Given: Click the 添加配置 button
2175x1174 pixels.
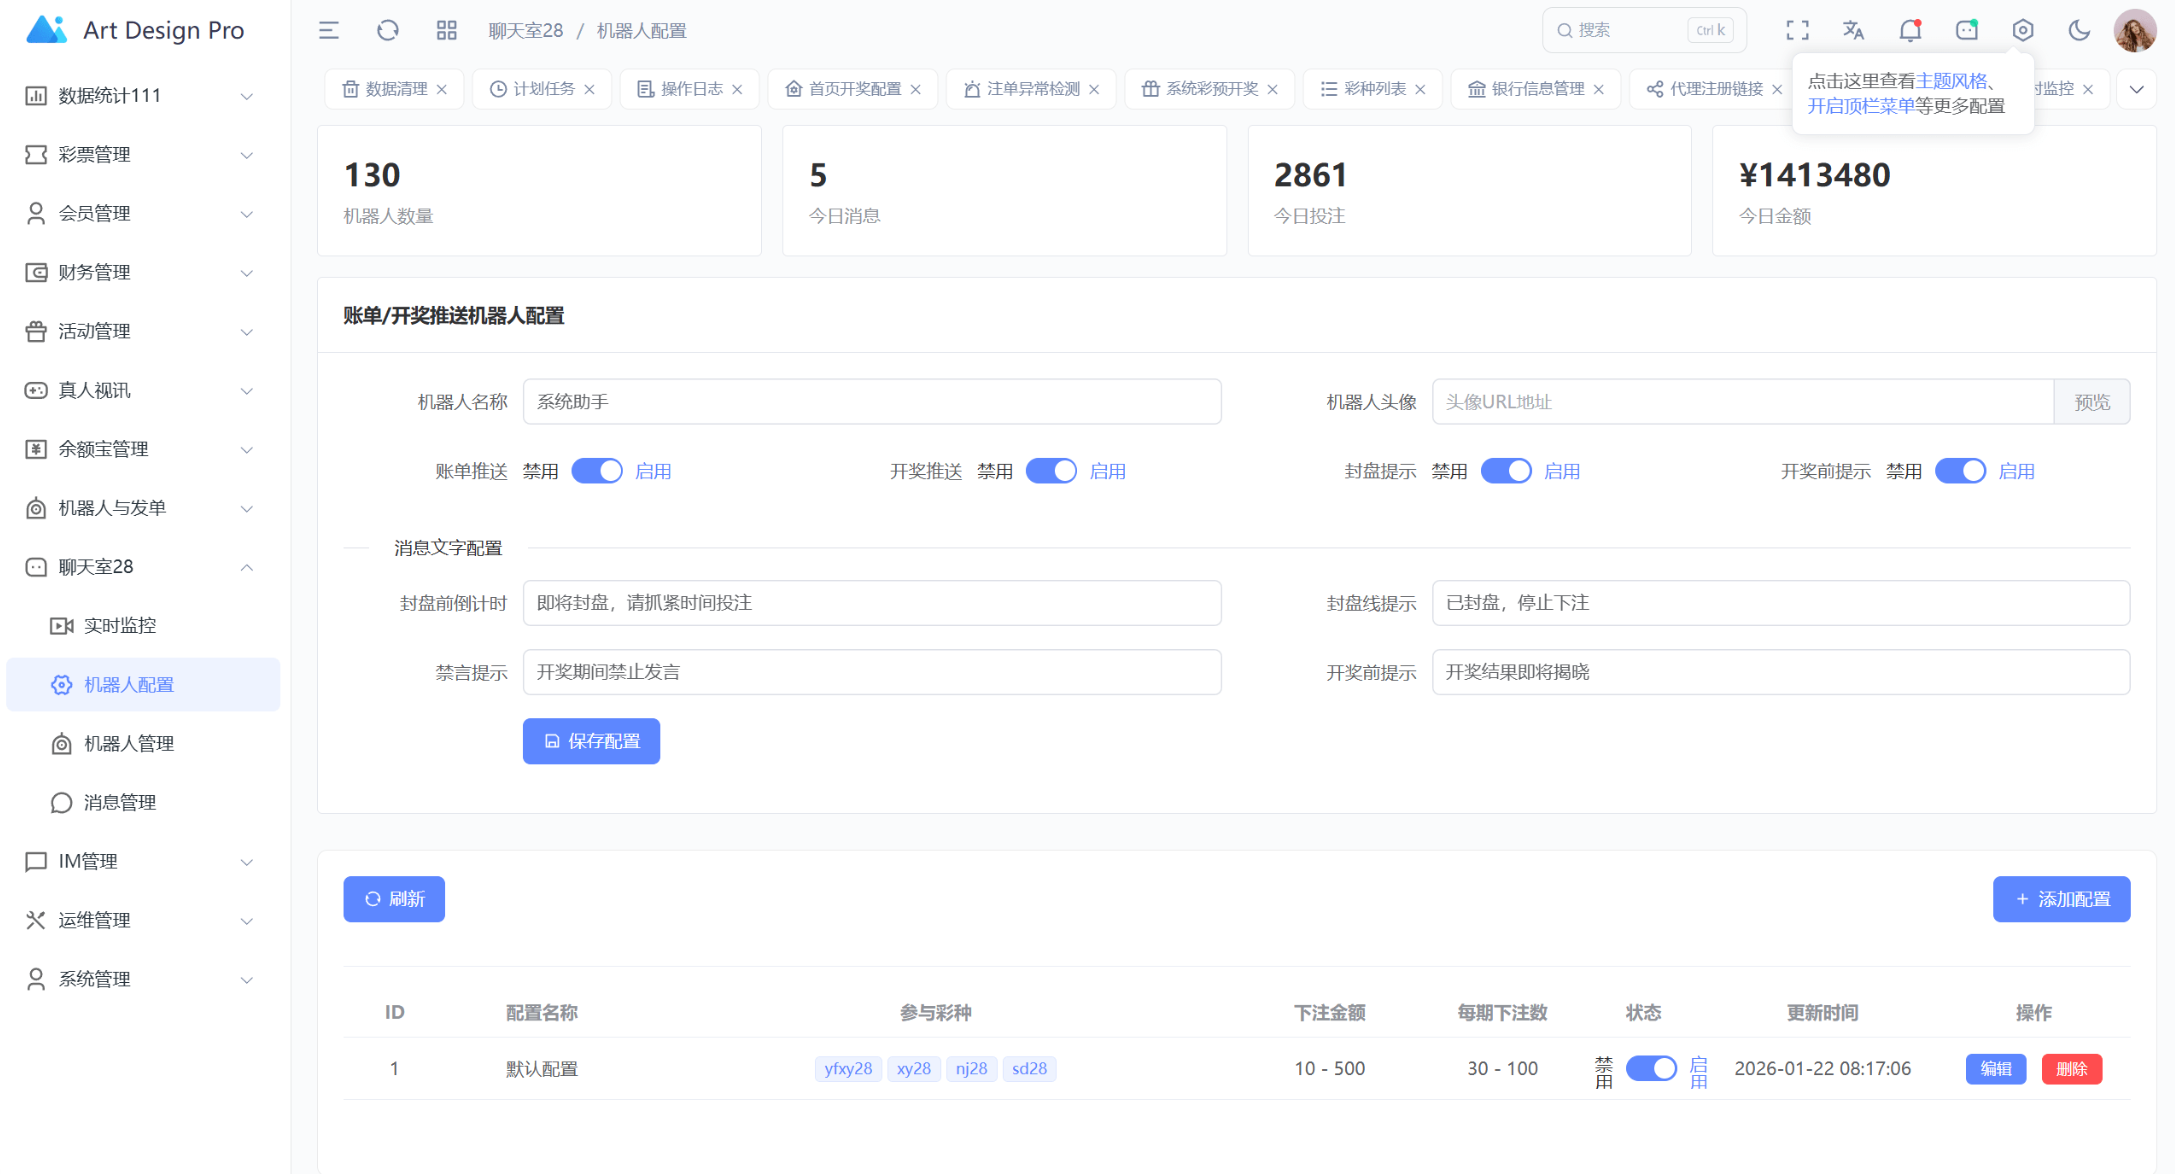Looking at the screenshot, I should pyautogui.click(x=2061, y=899).
